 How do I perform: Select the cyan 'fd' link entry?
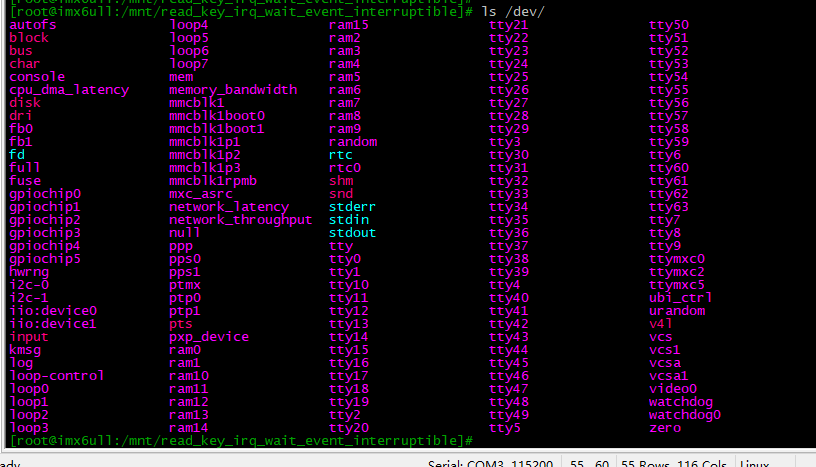coord(17,155)
